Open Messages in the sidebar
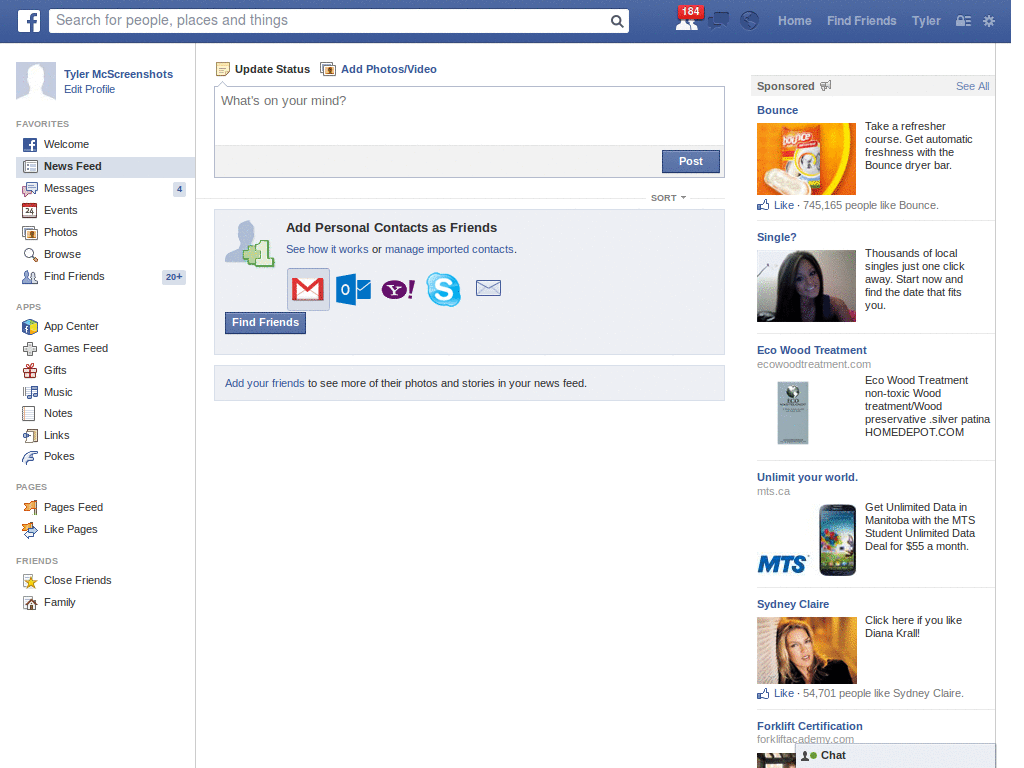Viewport: 1024px width, 768px height. (x=105, y=189)
